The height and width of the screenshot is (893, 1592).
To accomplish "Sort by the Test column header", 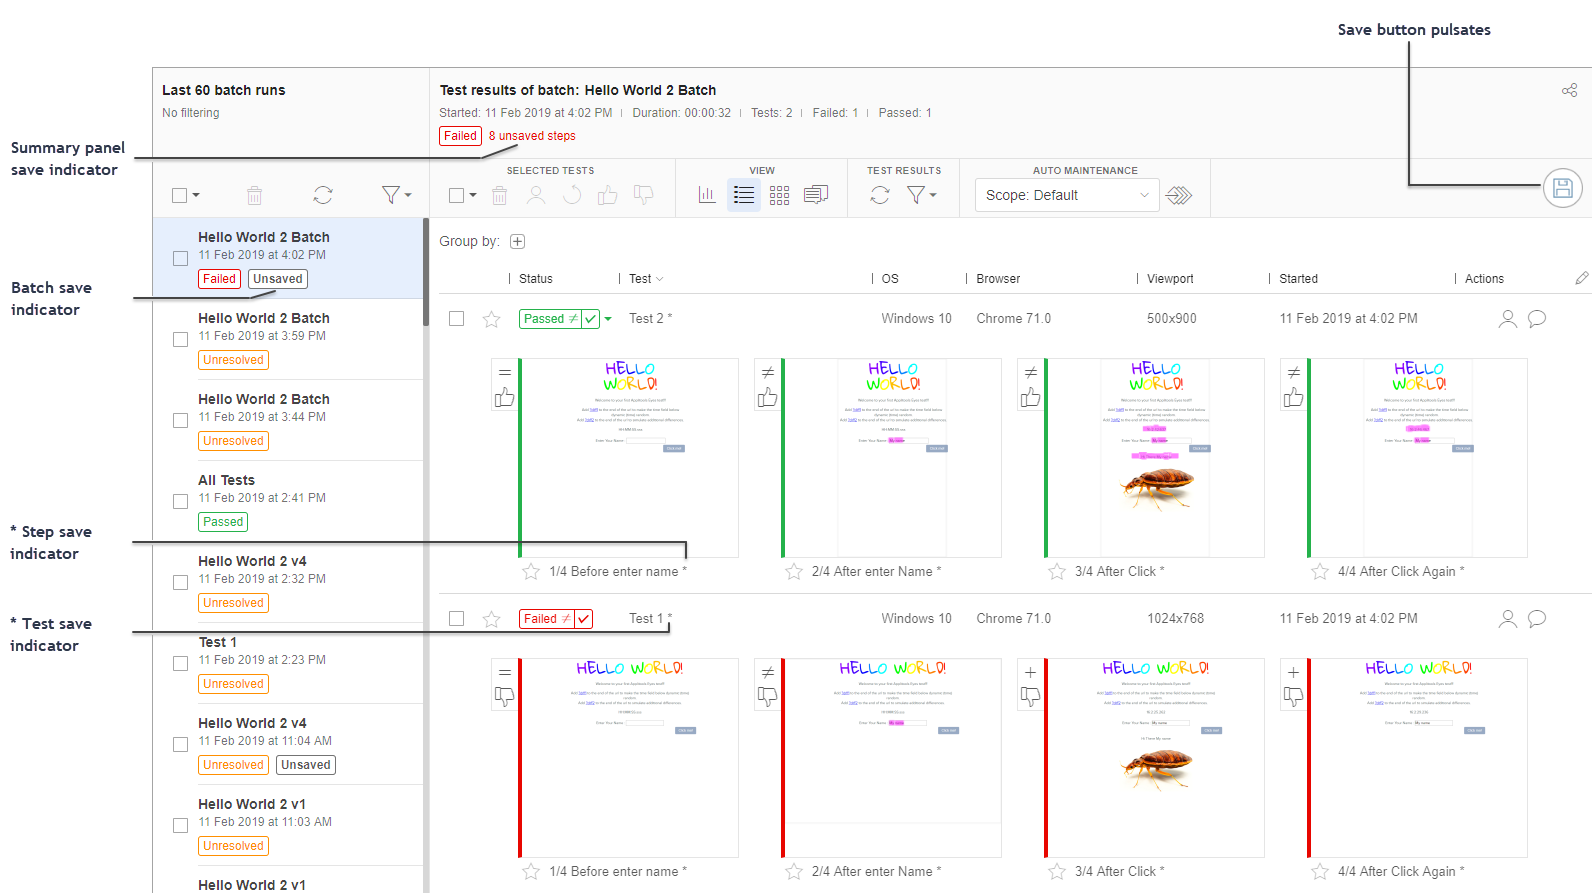I will (x=640, y=279).
